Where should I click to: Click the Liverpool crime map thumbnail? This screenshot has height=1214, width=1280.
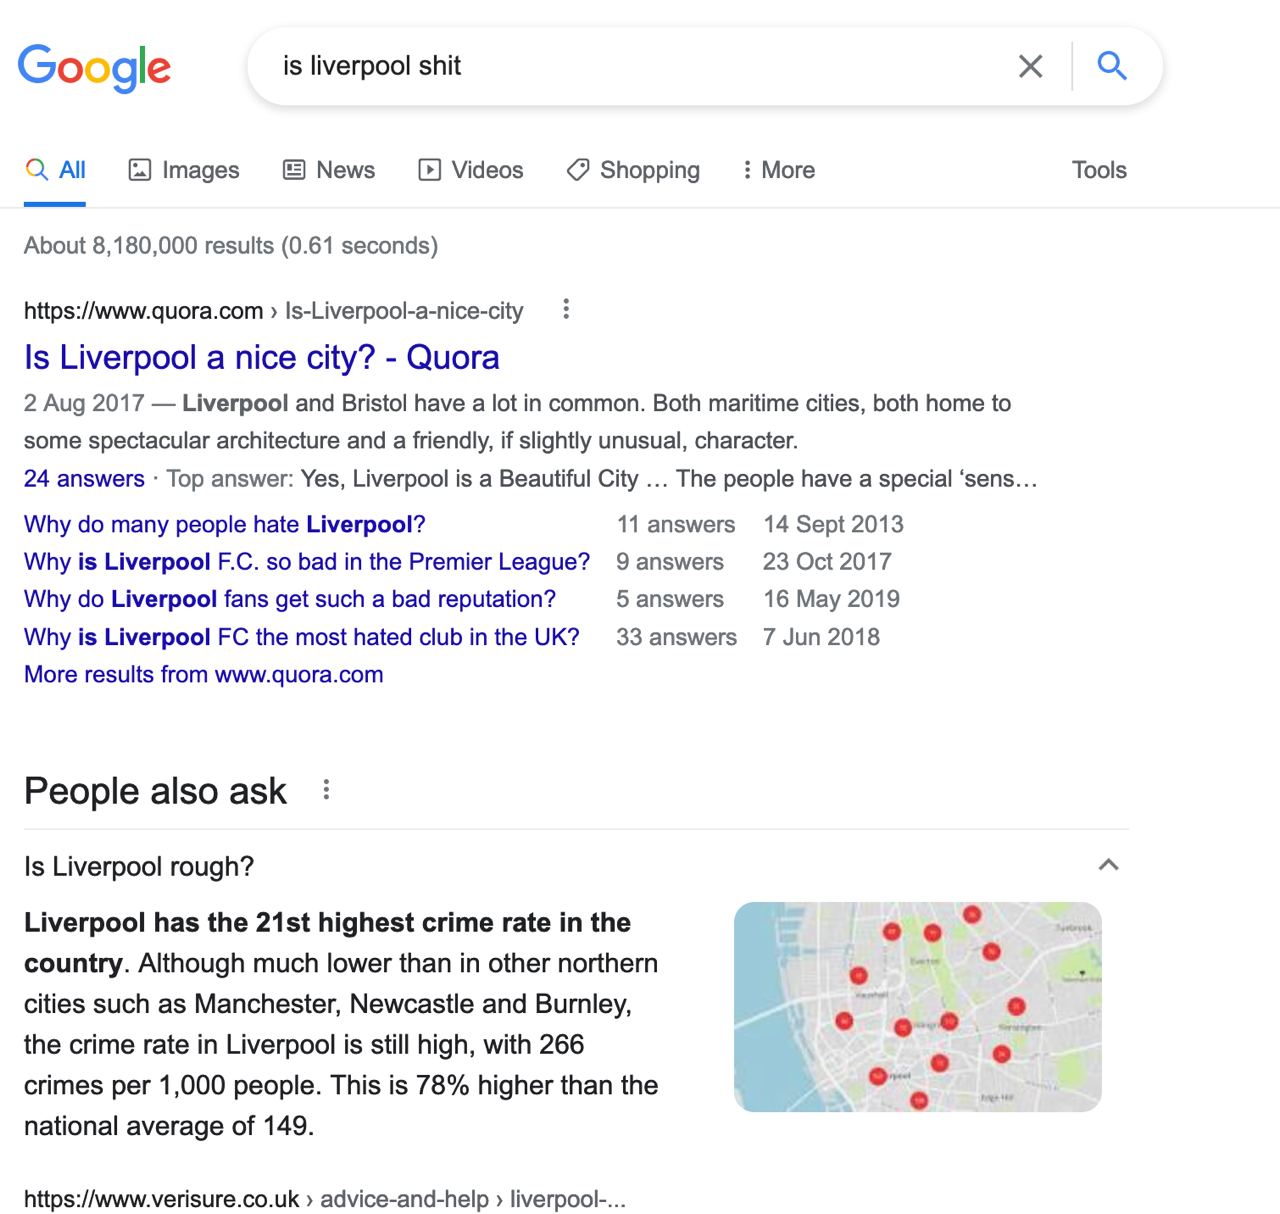coord(918,1007)
